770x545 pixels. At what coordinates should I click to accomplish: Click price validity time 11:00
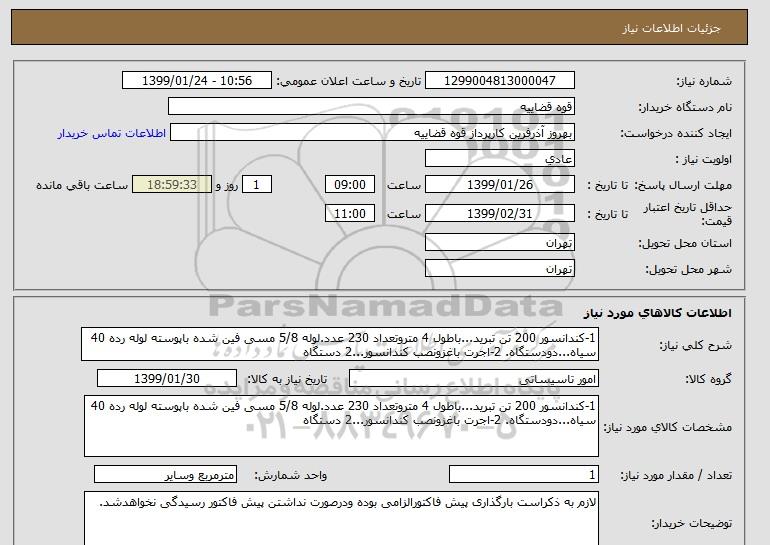350,214
